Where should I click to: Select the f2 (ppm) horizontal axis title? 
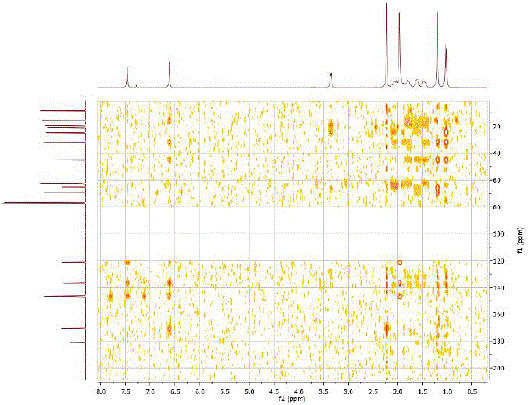coord(292,399)
